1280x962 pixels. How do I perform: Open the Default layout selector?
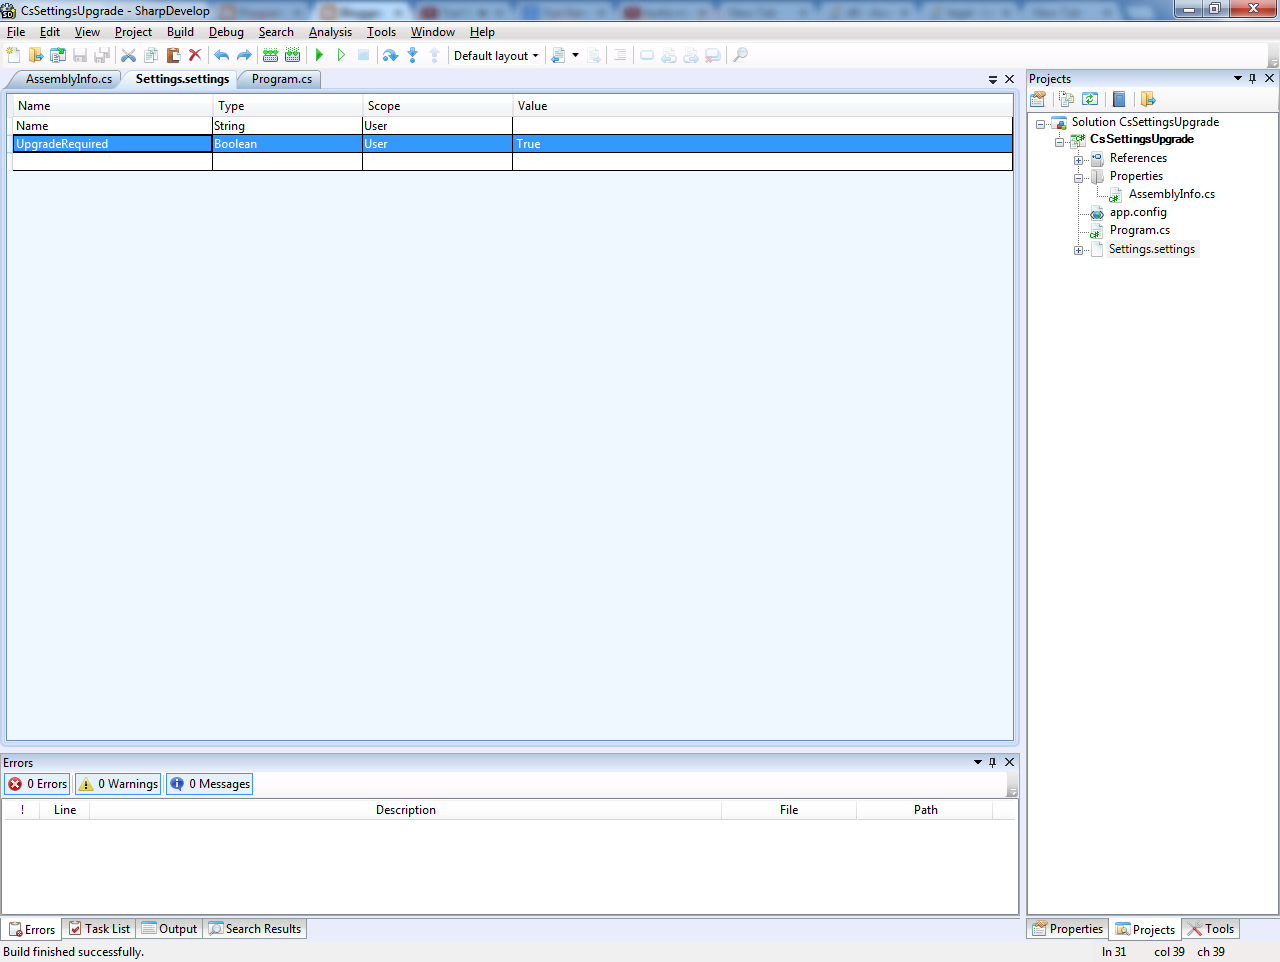tap(496, 55)
